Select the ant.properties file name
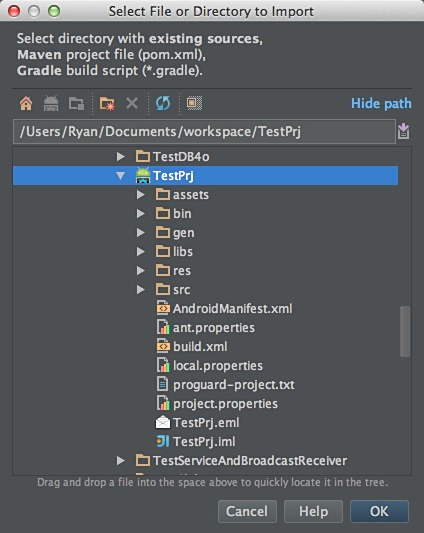 (x=214, y=328)
